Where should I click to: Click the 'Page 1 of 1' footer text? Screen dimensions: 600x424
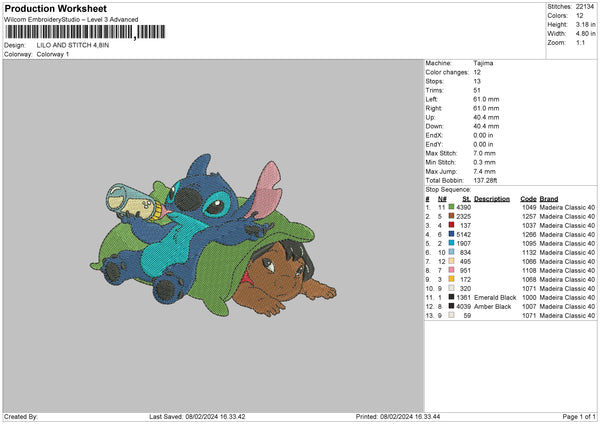coord(579,416)
